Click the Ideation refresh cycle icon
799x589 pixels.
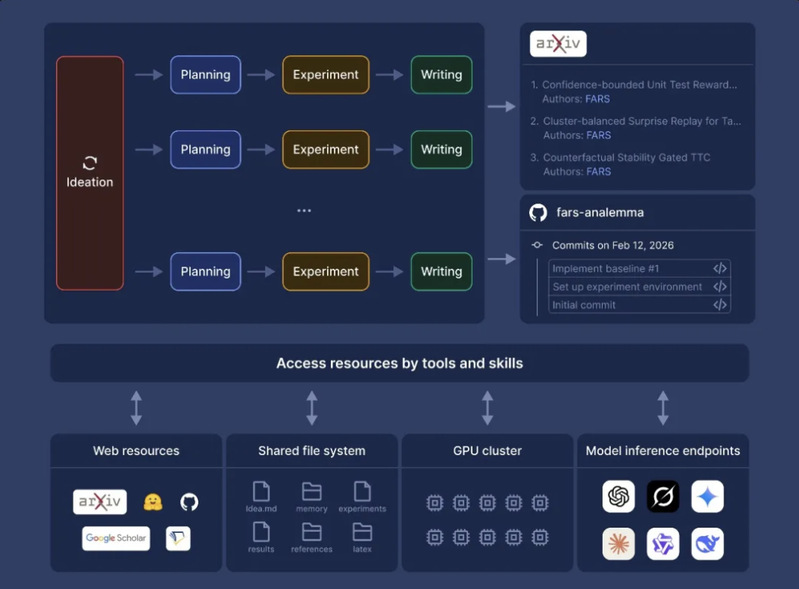(x=90, y=162)
